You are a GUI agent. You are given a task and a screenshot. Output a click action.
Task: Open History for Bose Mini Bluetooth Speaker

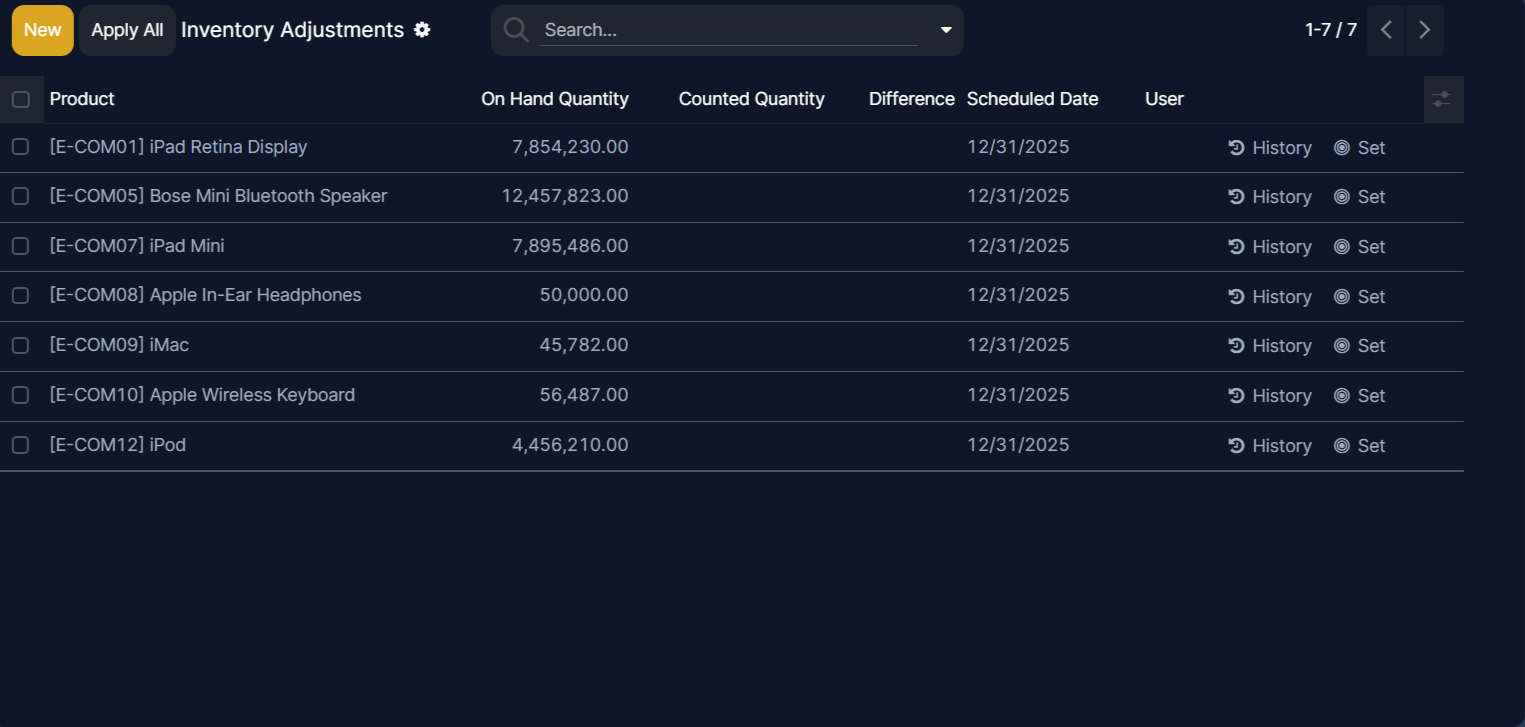(x=1270, y=197)
